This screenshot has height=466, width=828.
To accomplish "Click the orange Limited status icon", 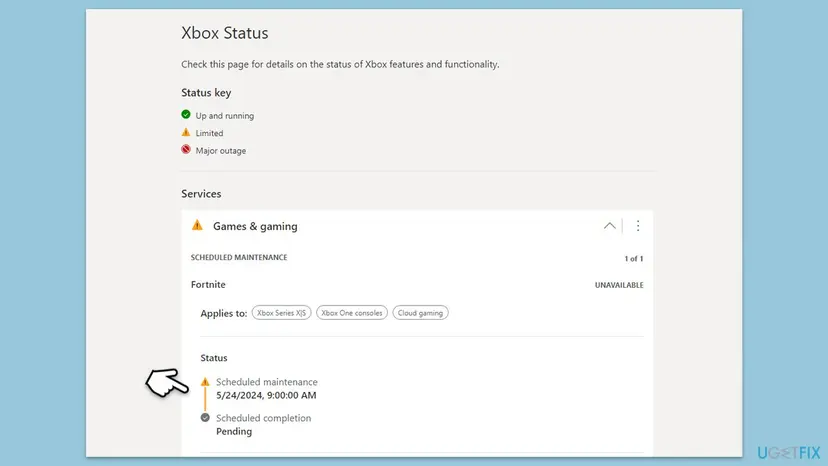I will pos(186,132).
